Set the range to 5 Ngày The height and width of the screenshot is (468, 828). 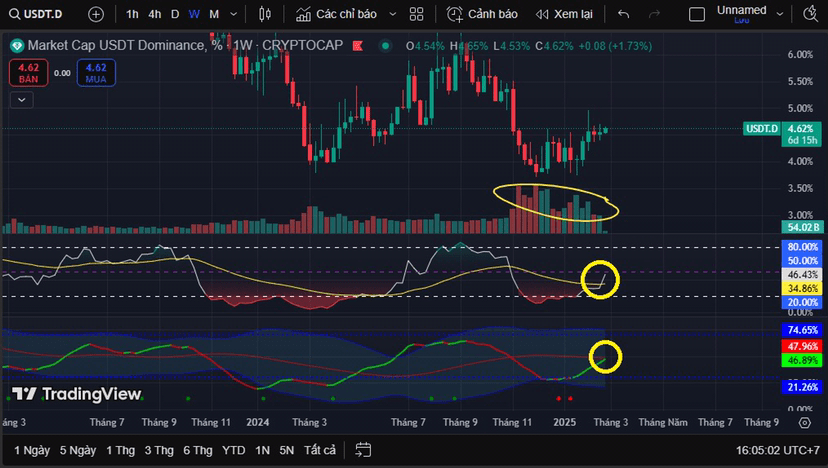pos(78,450)
